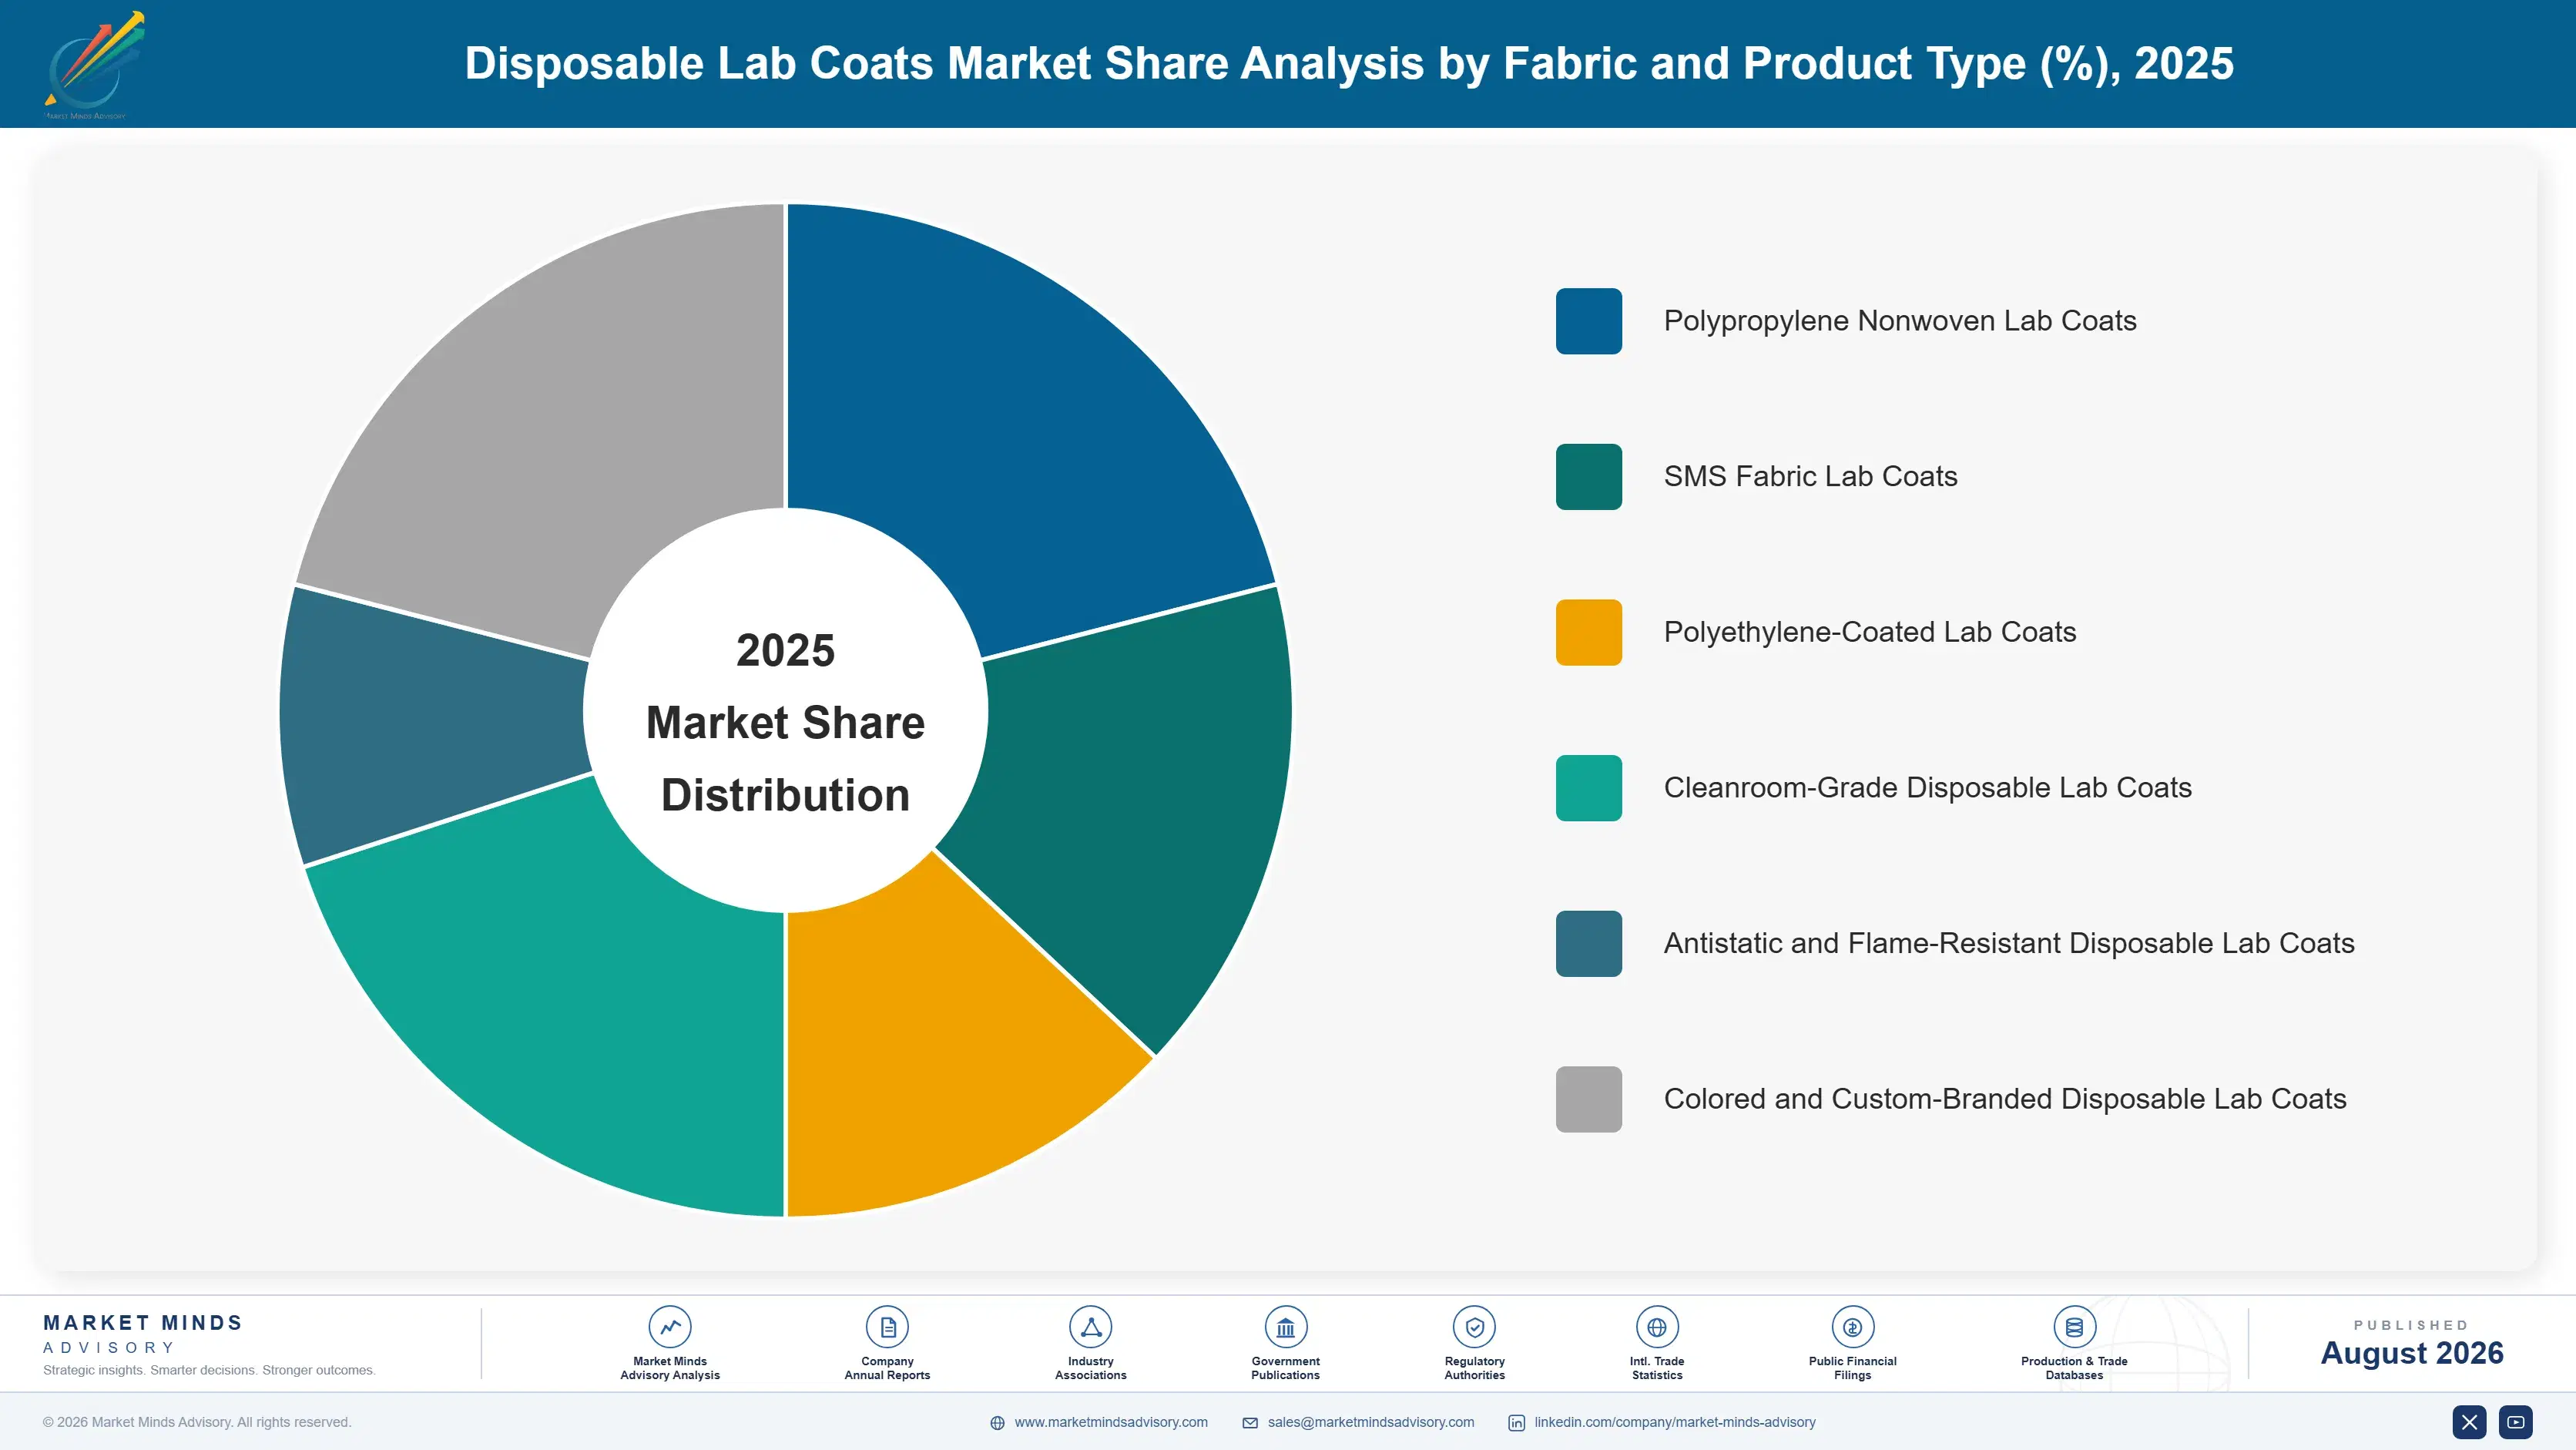The width and height of the screenshot is (2576, 1450).
Task: Open the YouTube icon in footer
Action: 2516,1422
